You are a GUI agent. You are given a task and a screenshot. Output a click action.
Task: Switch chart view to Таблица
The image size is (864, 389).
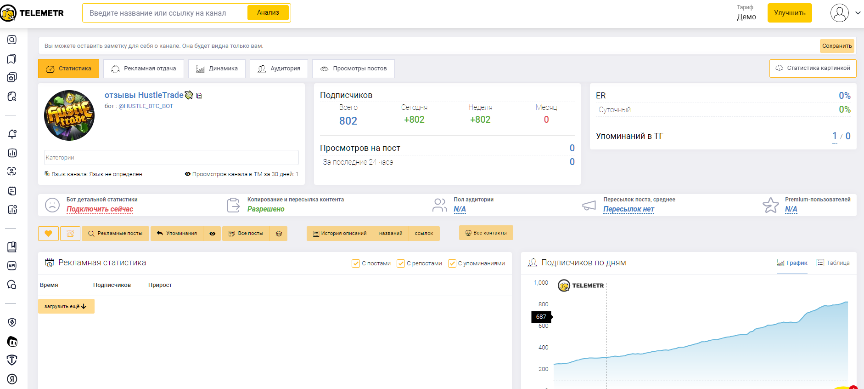(x=833, y=263)
